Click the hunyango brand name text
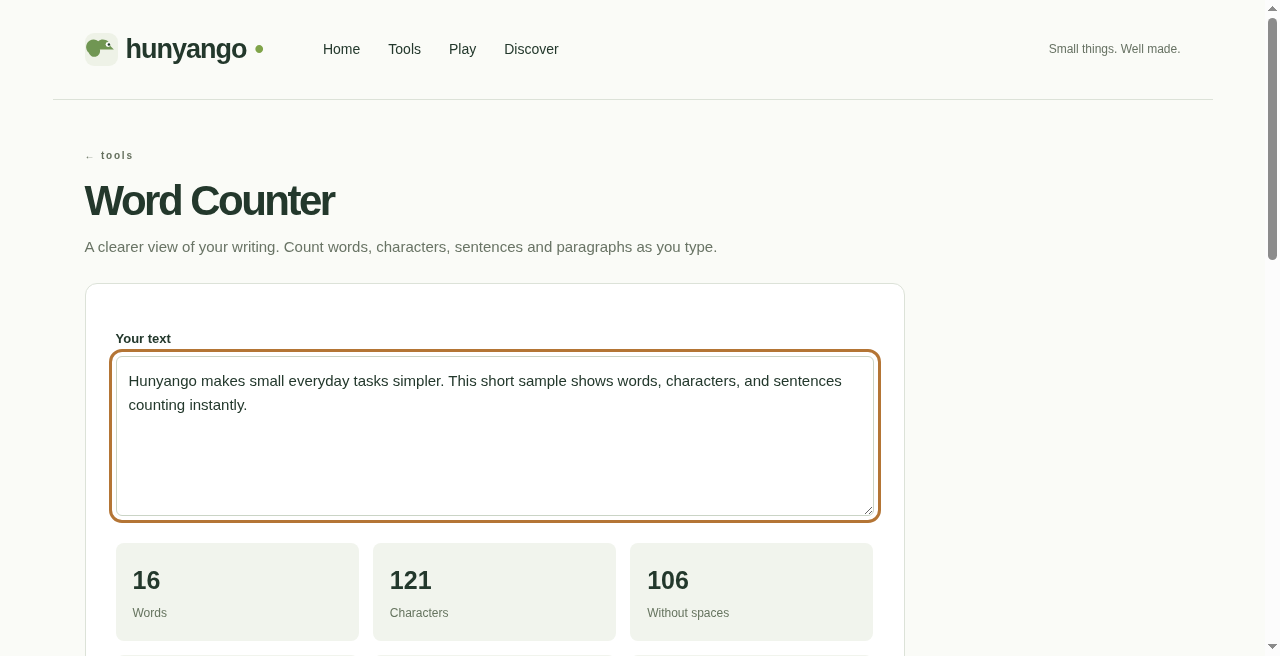The width and height of the screenshot is (1280, 656). (x=186, y=49)
